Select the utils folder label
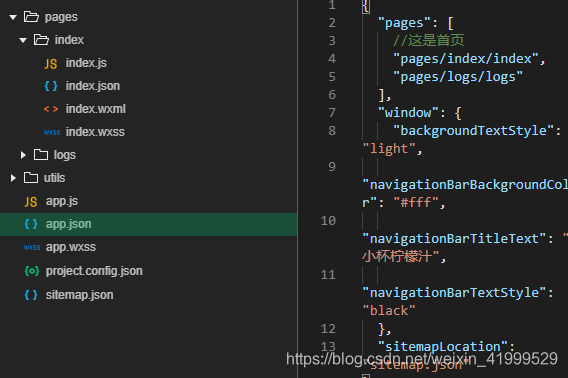This screenshot has height=378, width=568. coord(54,178)
